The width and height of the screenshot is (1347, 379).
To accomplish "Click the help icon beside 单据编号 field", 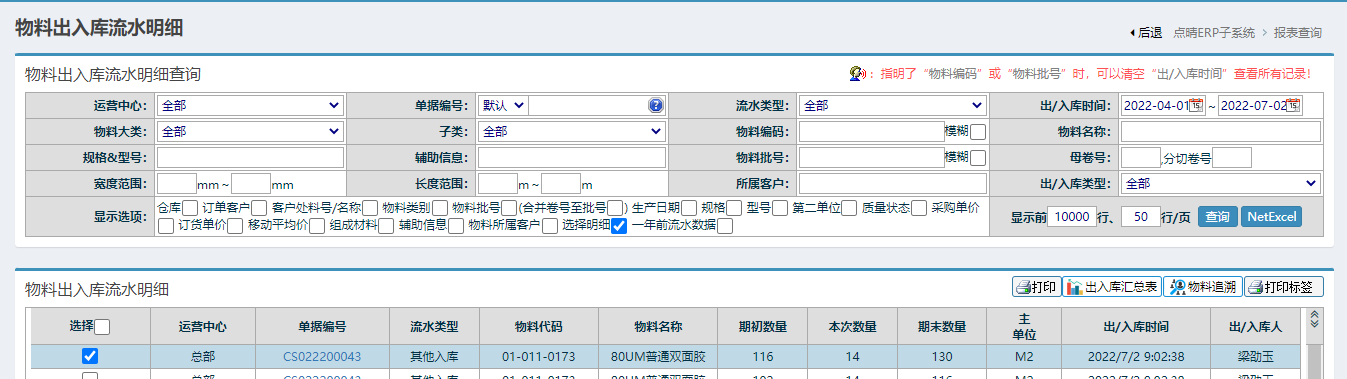I will click(656, 105).
